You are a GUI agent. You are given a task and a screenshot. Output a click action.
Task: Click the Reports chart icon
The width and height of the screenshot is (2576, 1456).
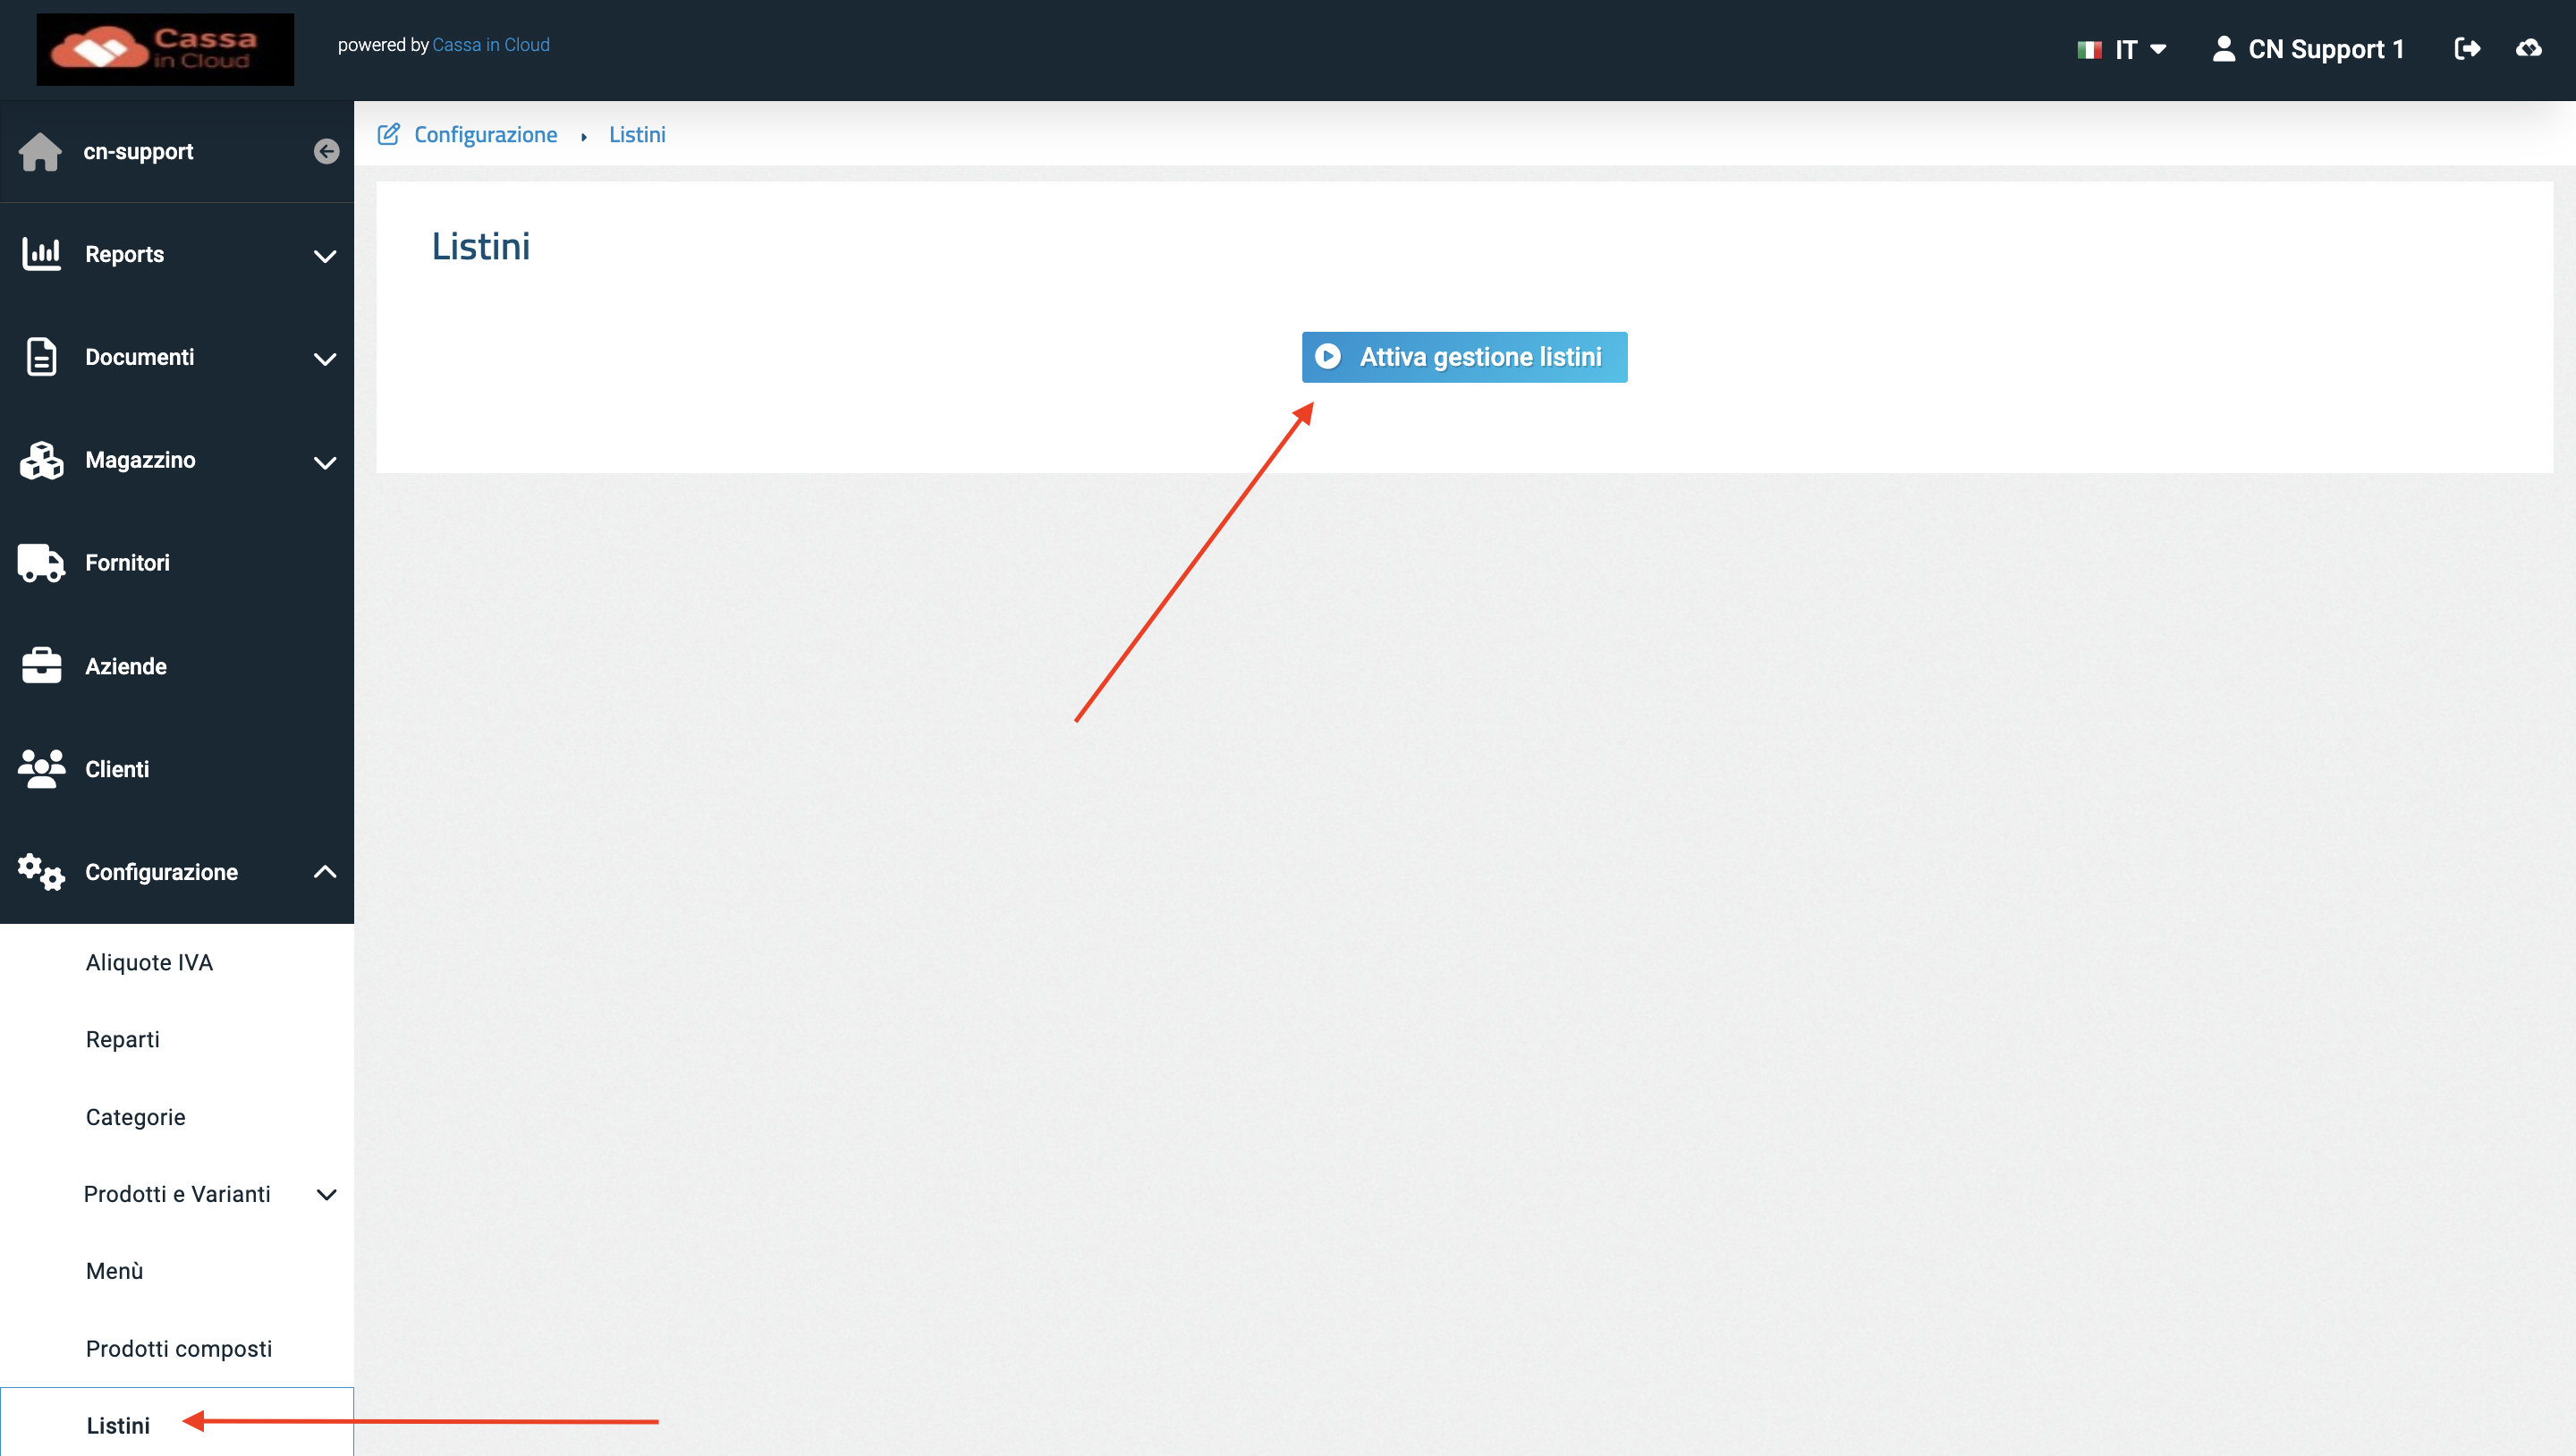(x=41, y=254)
